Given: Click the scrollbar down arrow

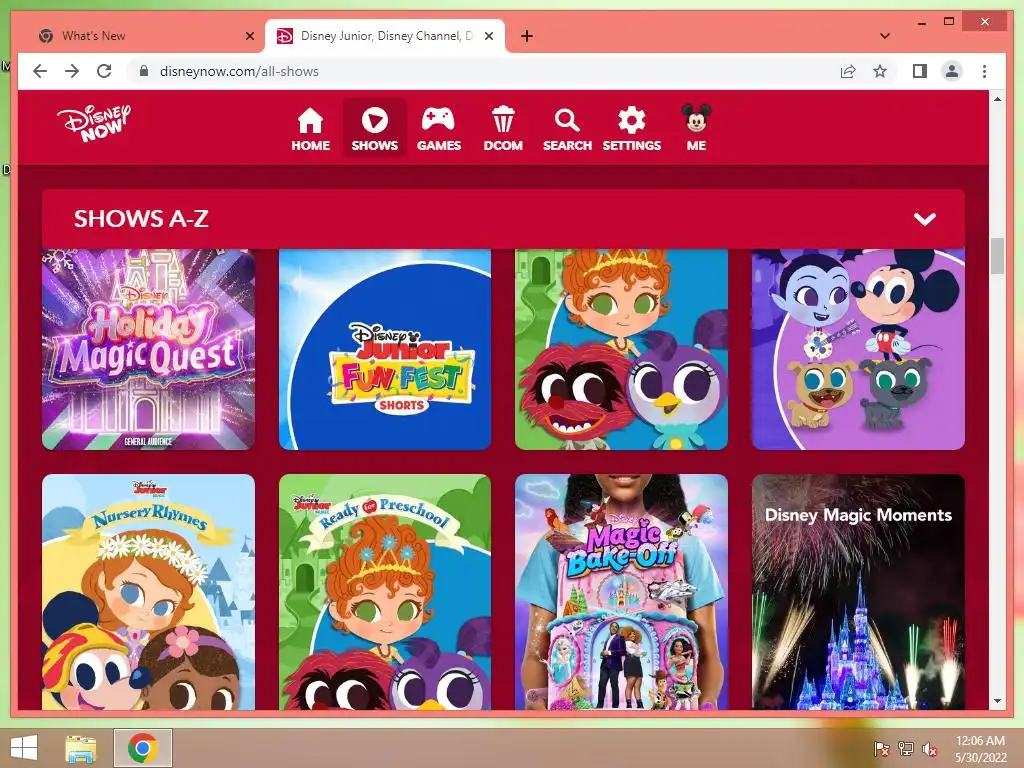Looking at the screenshot, I should [997, 701].
